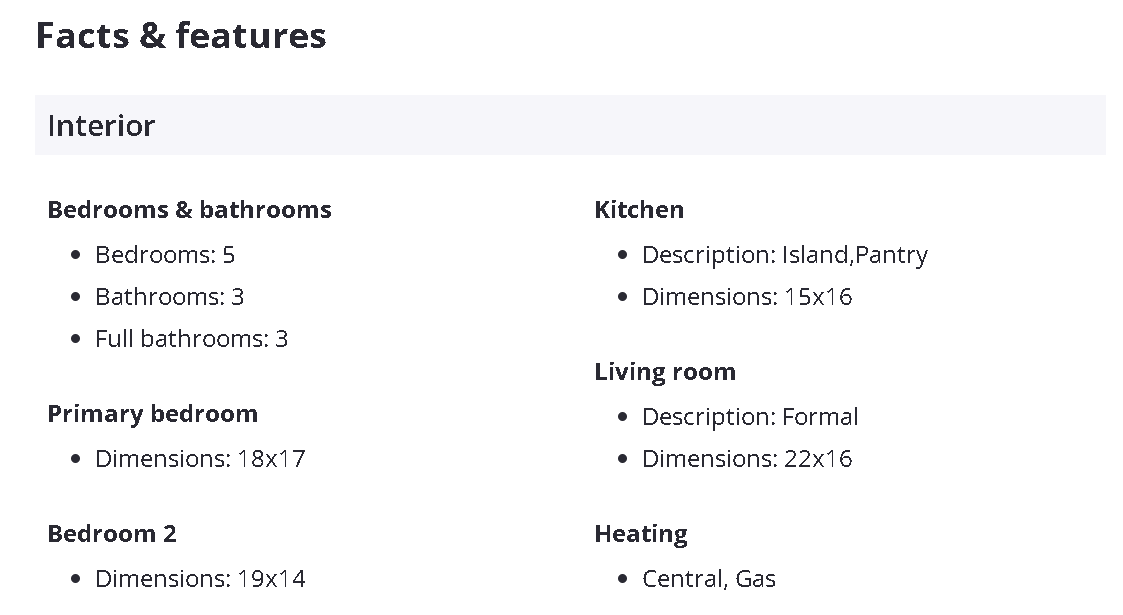The width and height of the screenshot is (1123, 615).
Task: Click the Kitchen subheading
Action: [639, 210]
